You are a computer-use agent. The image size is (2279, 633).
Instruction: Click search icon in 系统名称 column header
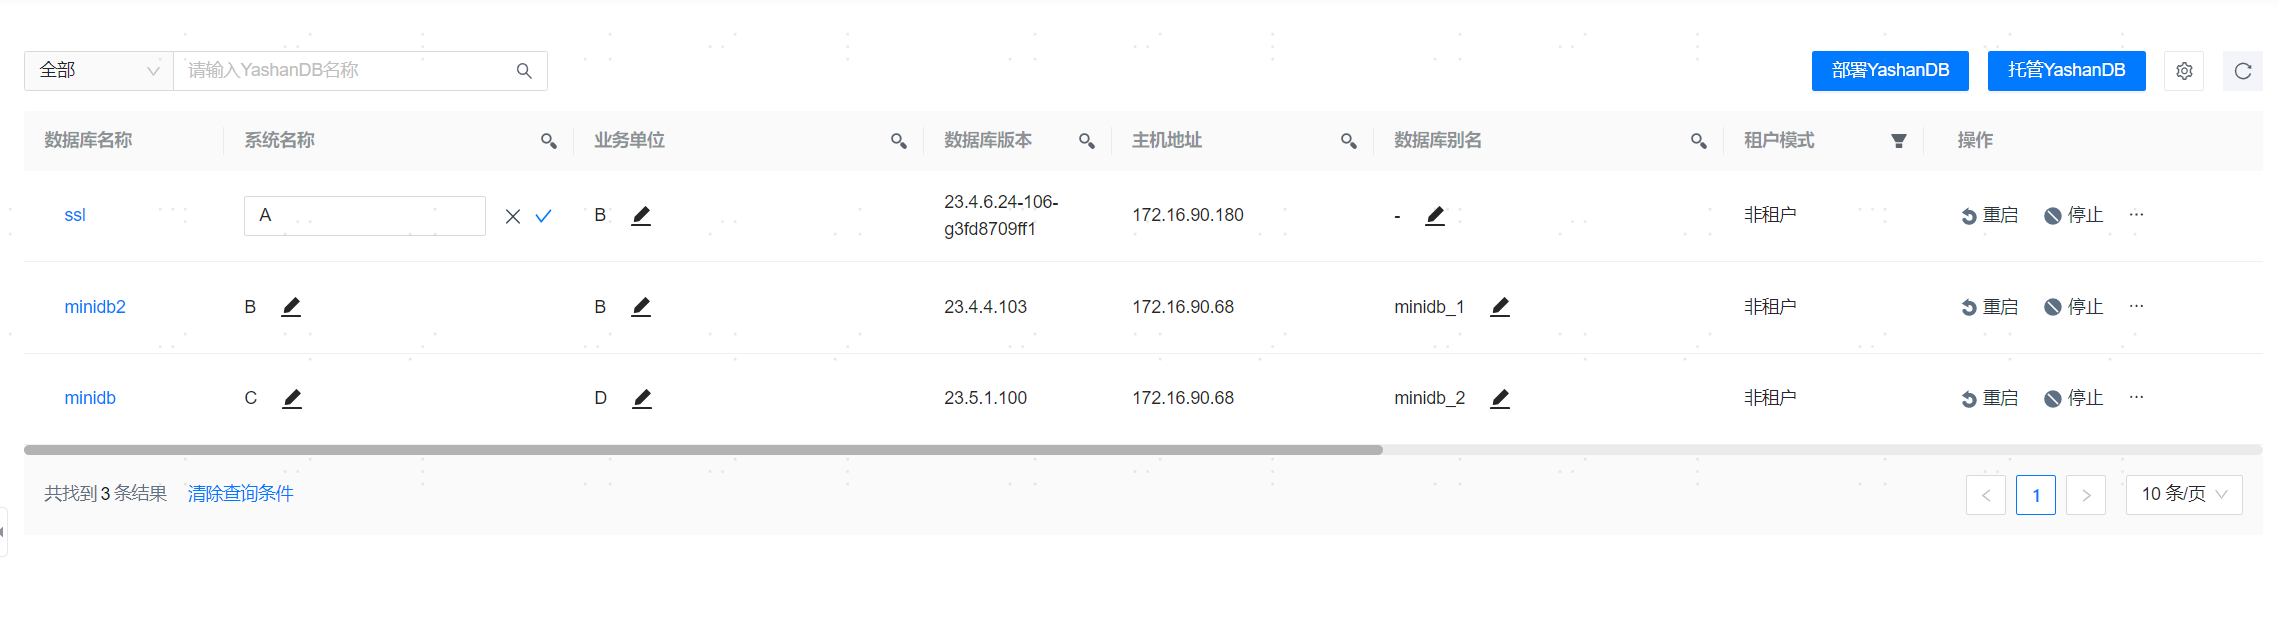(548, 141)
